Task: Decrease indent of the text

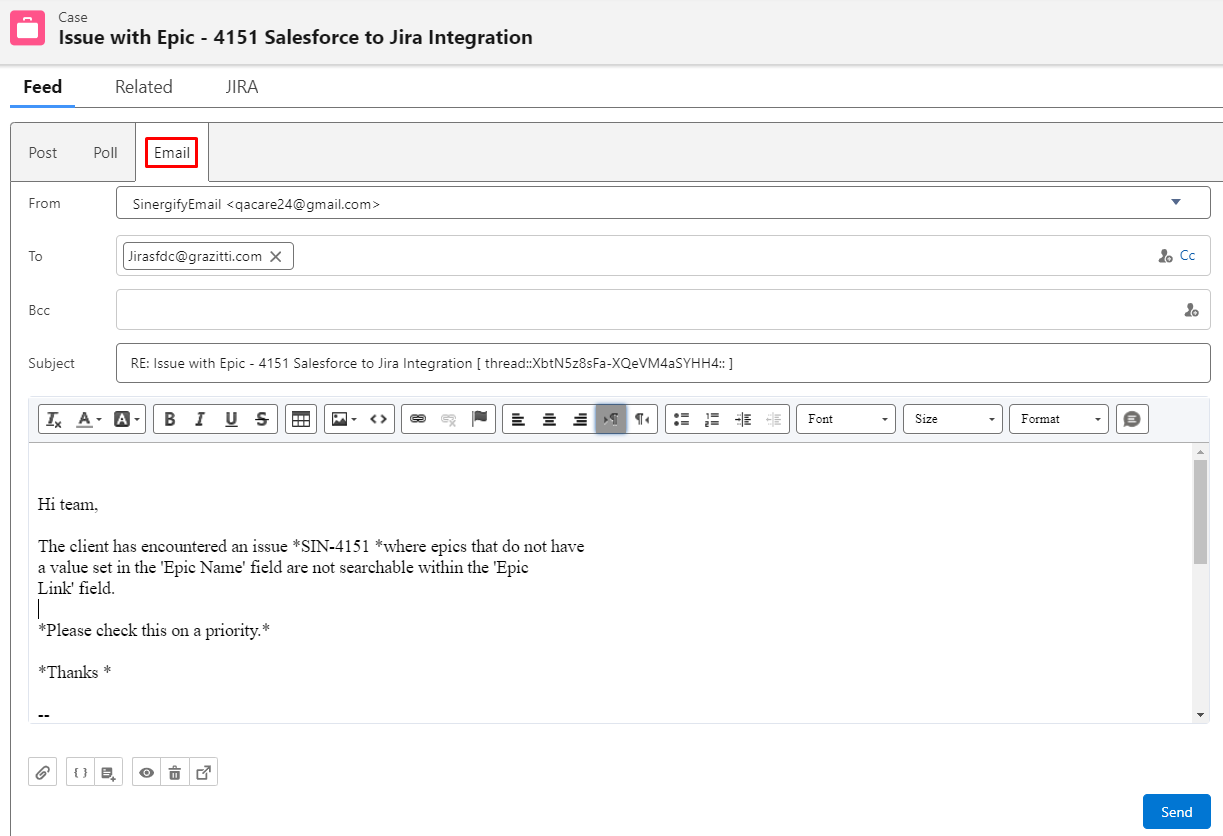Action: pos(773,419)
